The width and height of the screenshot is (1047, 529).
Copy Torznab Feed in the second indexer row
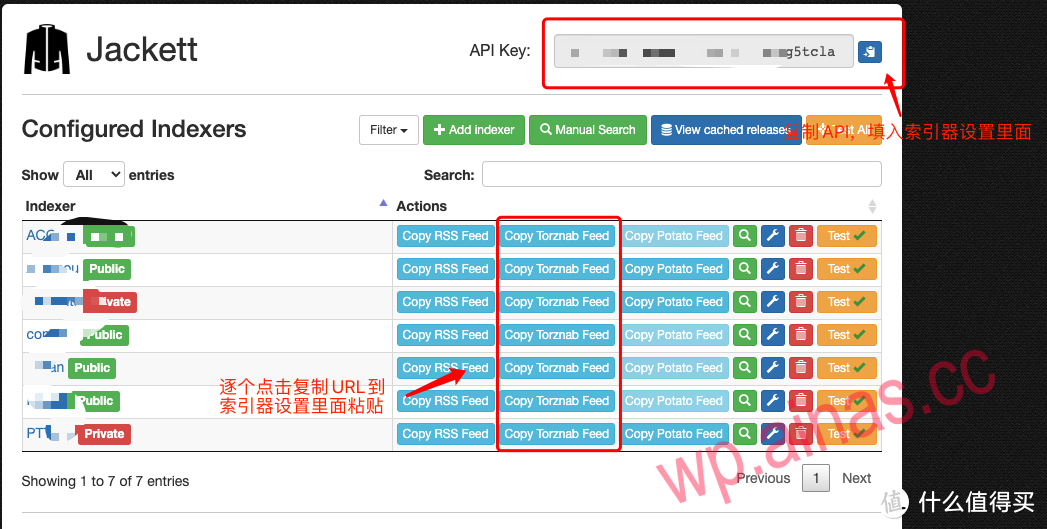coord(557,269)
